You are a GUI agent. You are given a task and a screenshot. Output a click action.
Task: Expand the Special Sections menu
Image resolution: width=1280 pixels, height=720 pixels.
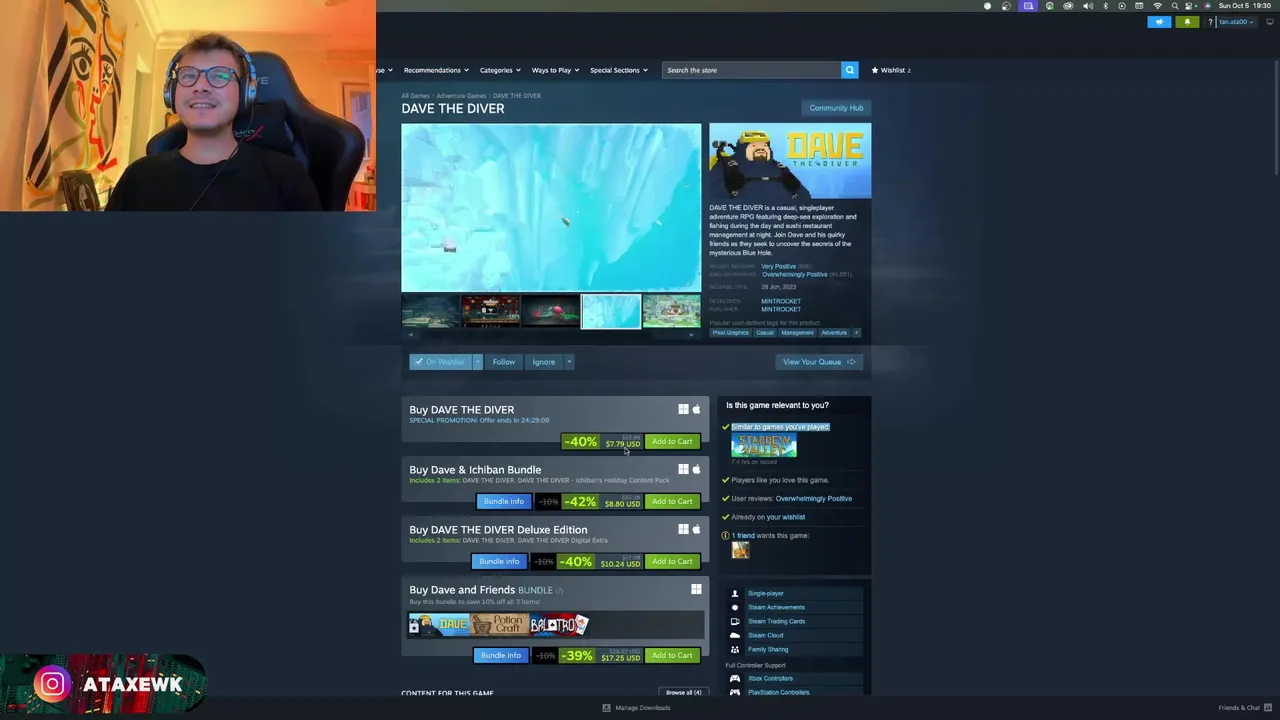pyautogui.click(x=618, y=70)
